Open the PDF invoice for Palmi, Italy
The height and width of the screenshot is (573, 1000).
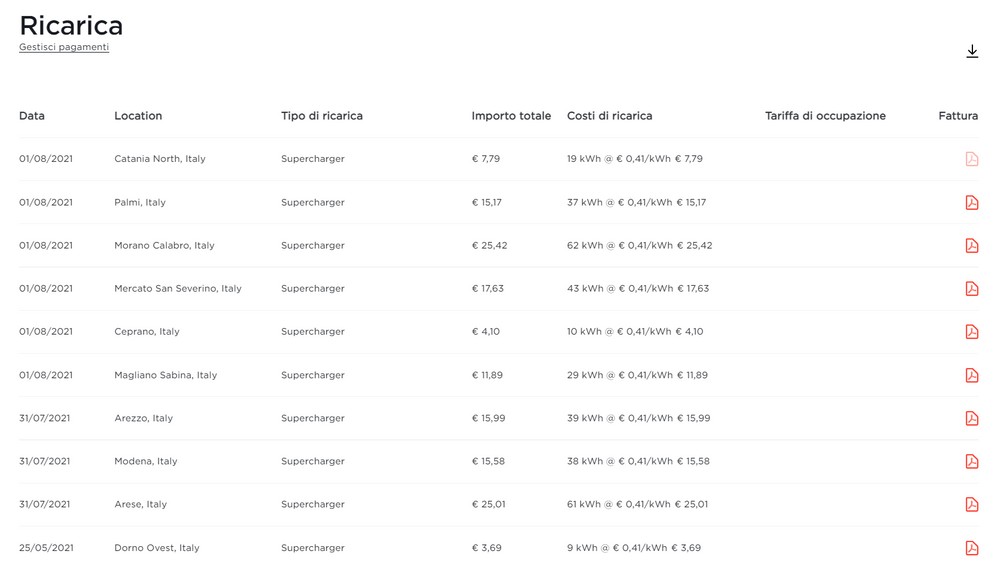971,202
